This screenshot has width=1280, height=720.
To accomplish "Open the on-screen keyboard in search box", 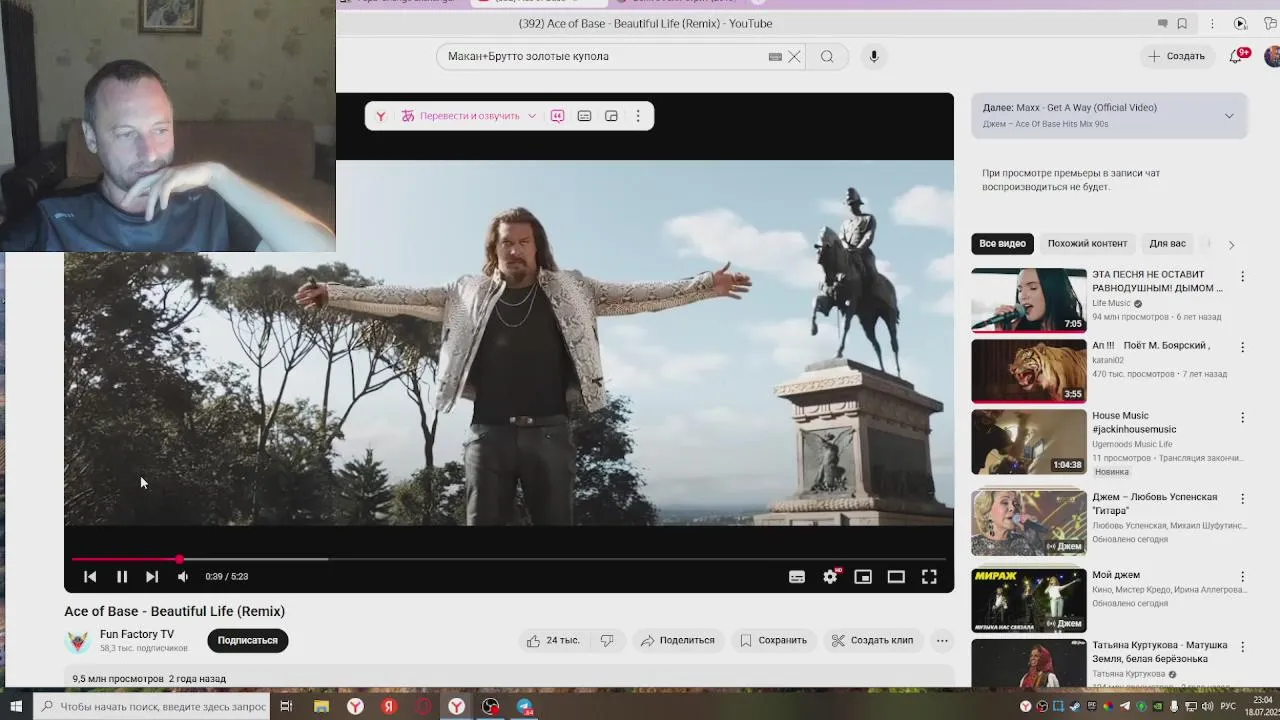I will point(775,57).
